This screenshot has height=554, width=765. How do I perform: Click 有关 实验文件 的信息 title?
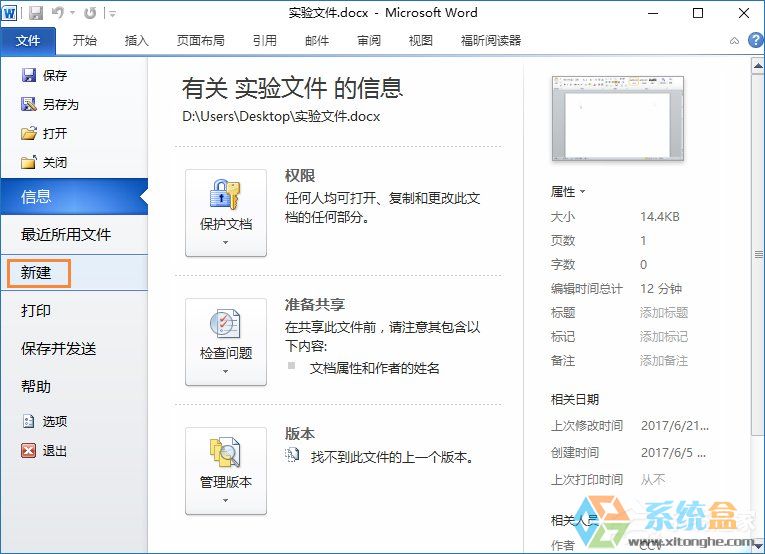[x=292, y=88]
